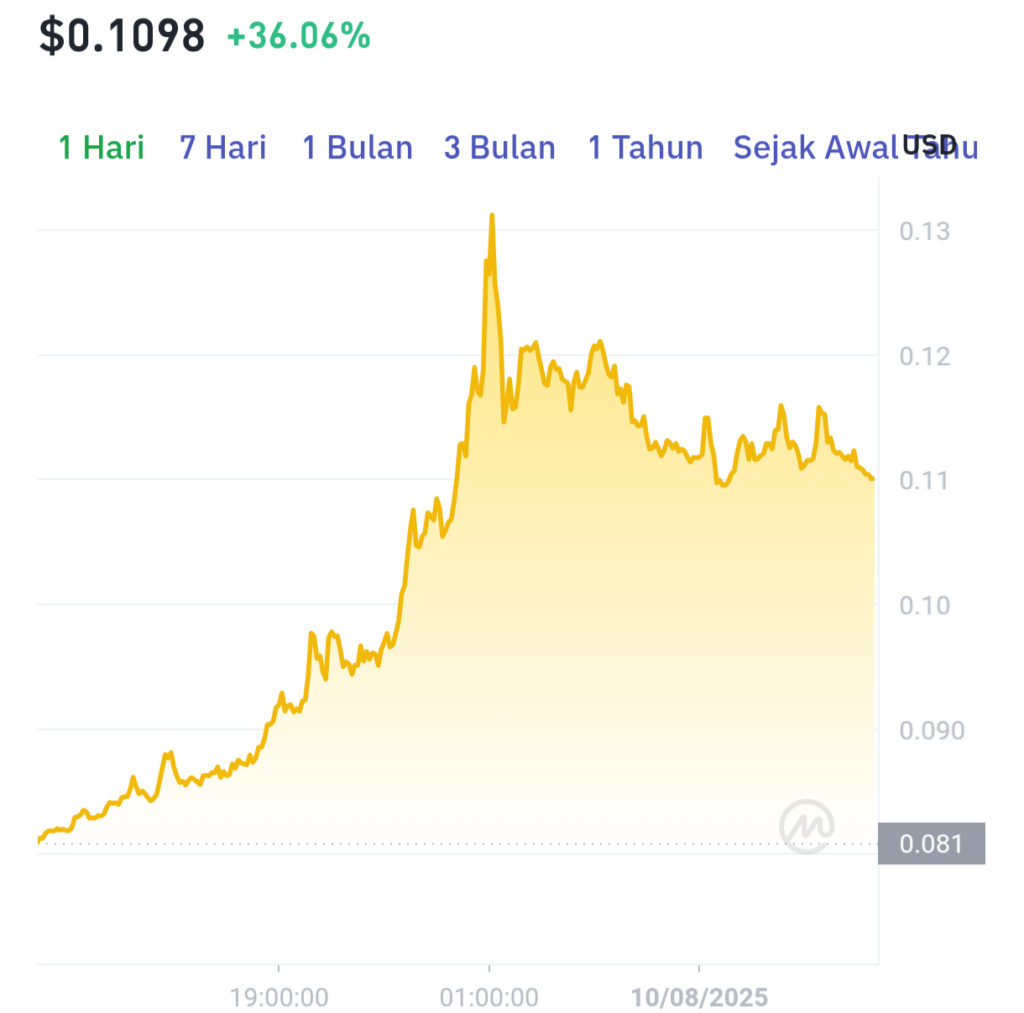Click the highest peak of the chart
The image size is (1024, 1013).
tap(492, 216)
